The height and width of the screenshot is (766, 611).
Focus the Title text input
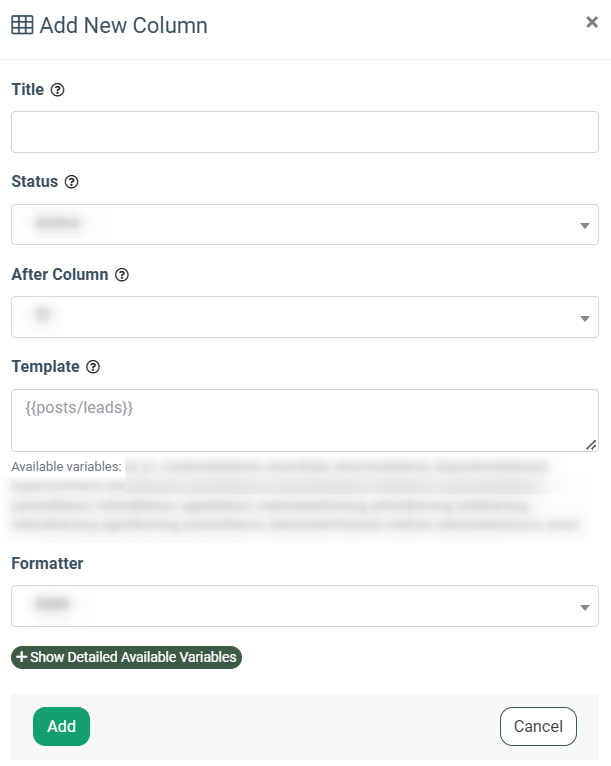click(305, 132)
